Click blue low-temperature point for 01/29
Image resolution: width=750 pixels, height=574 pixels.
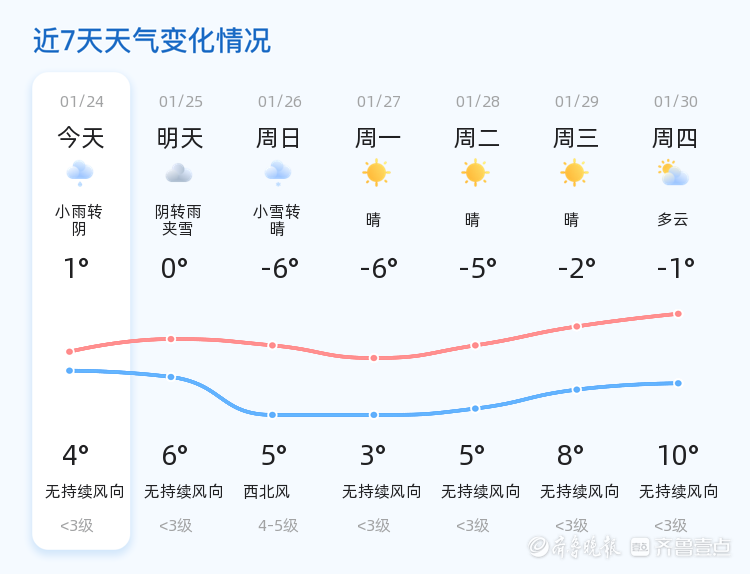tap(576, 389)
